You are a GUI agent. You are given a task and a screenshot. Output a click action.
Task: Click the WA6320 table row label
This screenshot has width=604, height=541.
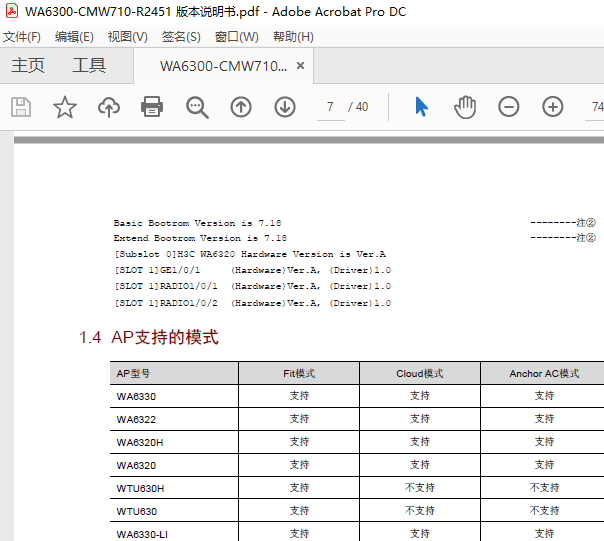(x=136, y=465)
